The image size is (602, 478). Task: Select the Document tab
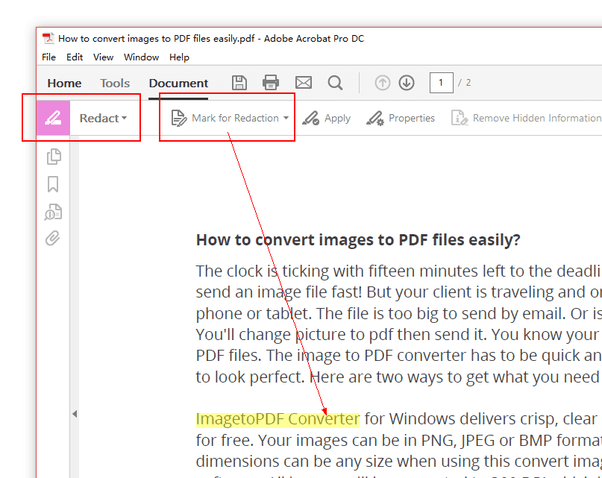coord(179,83)
